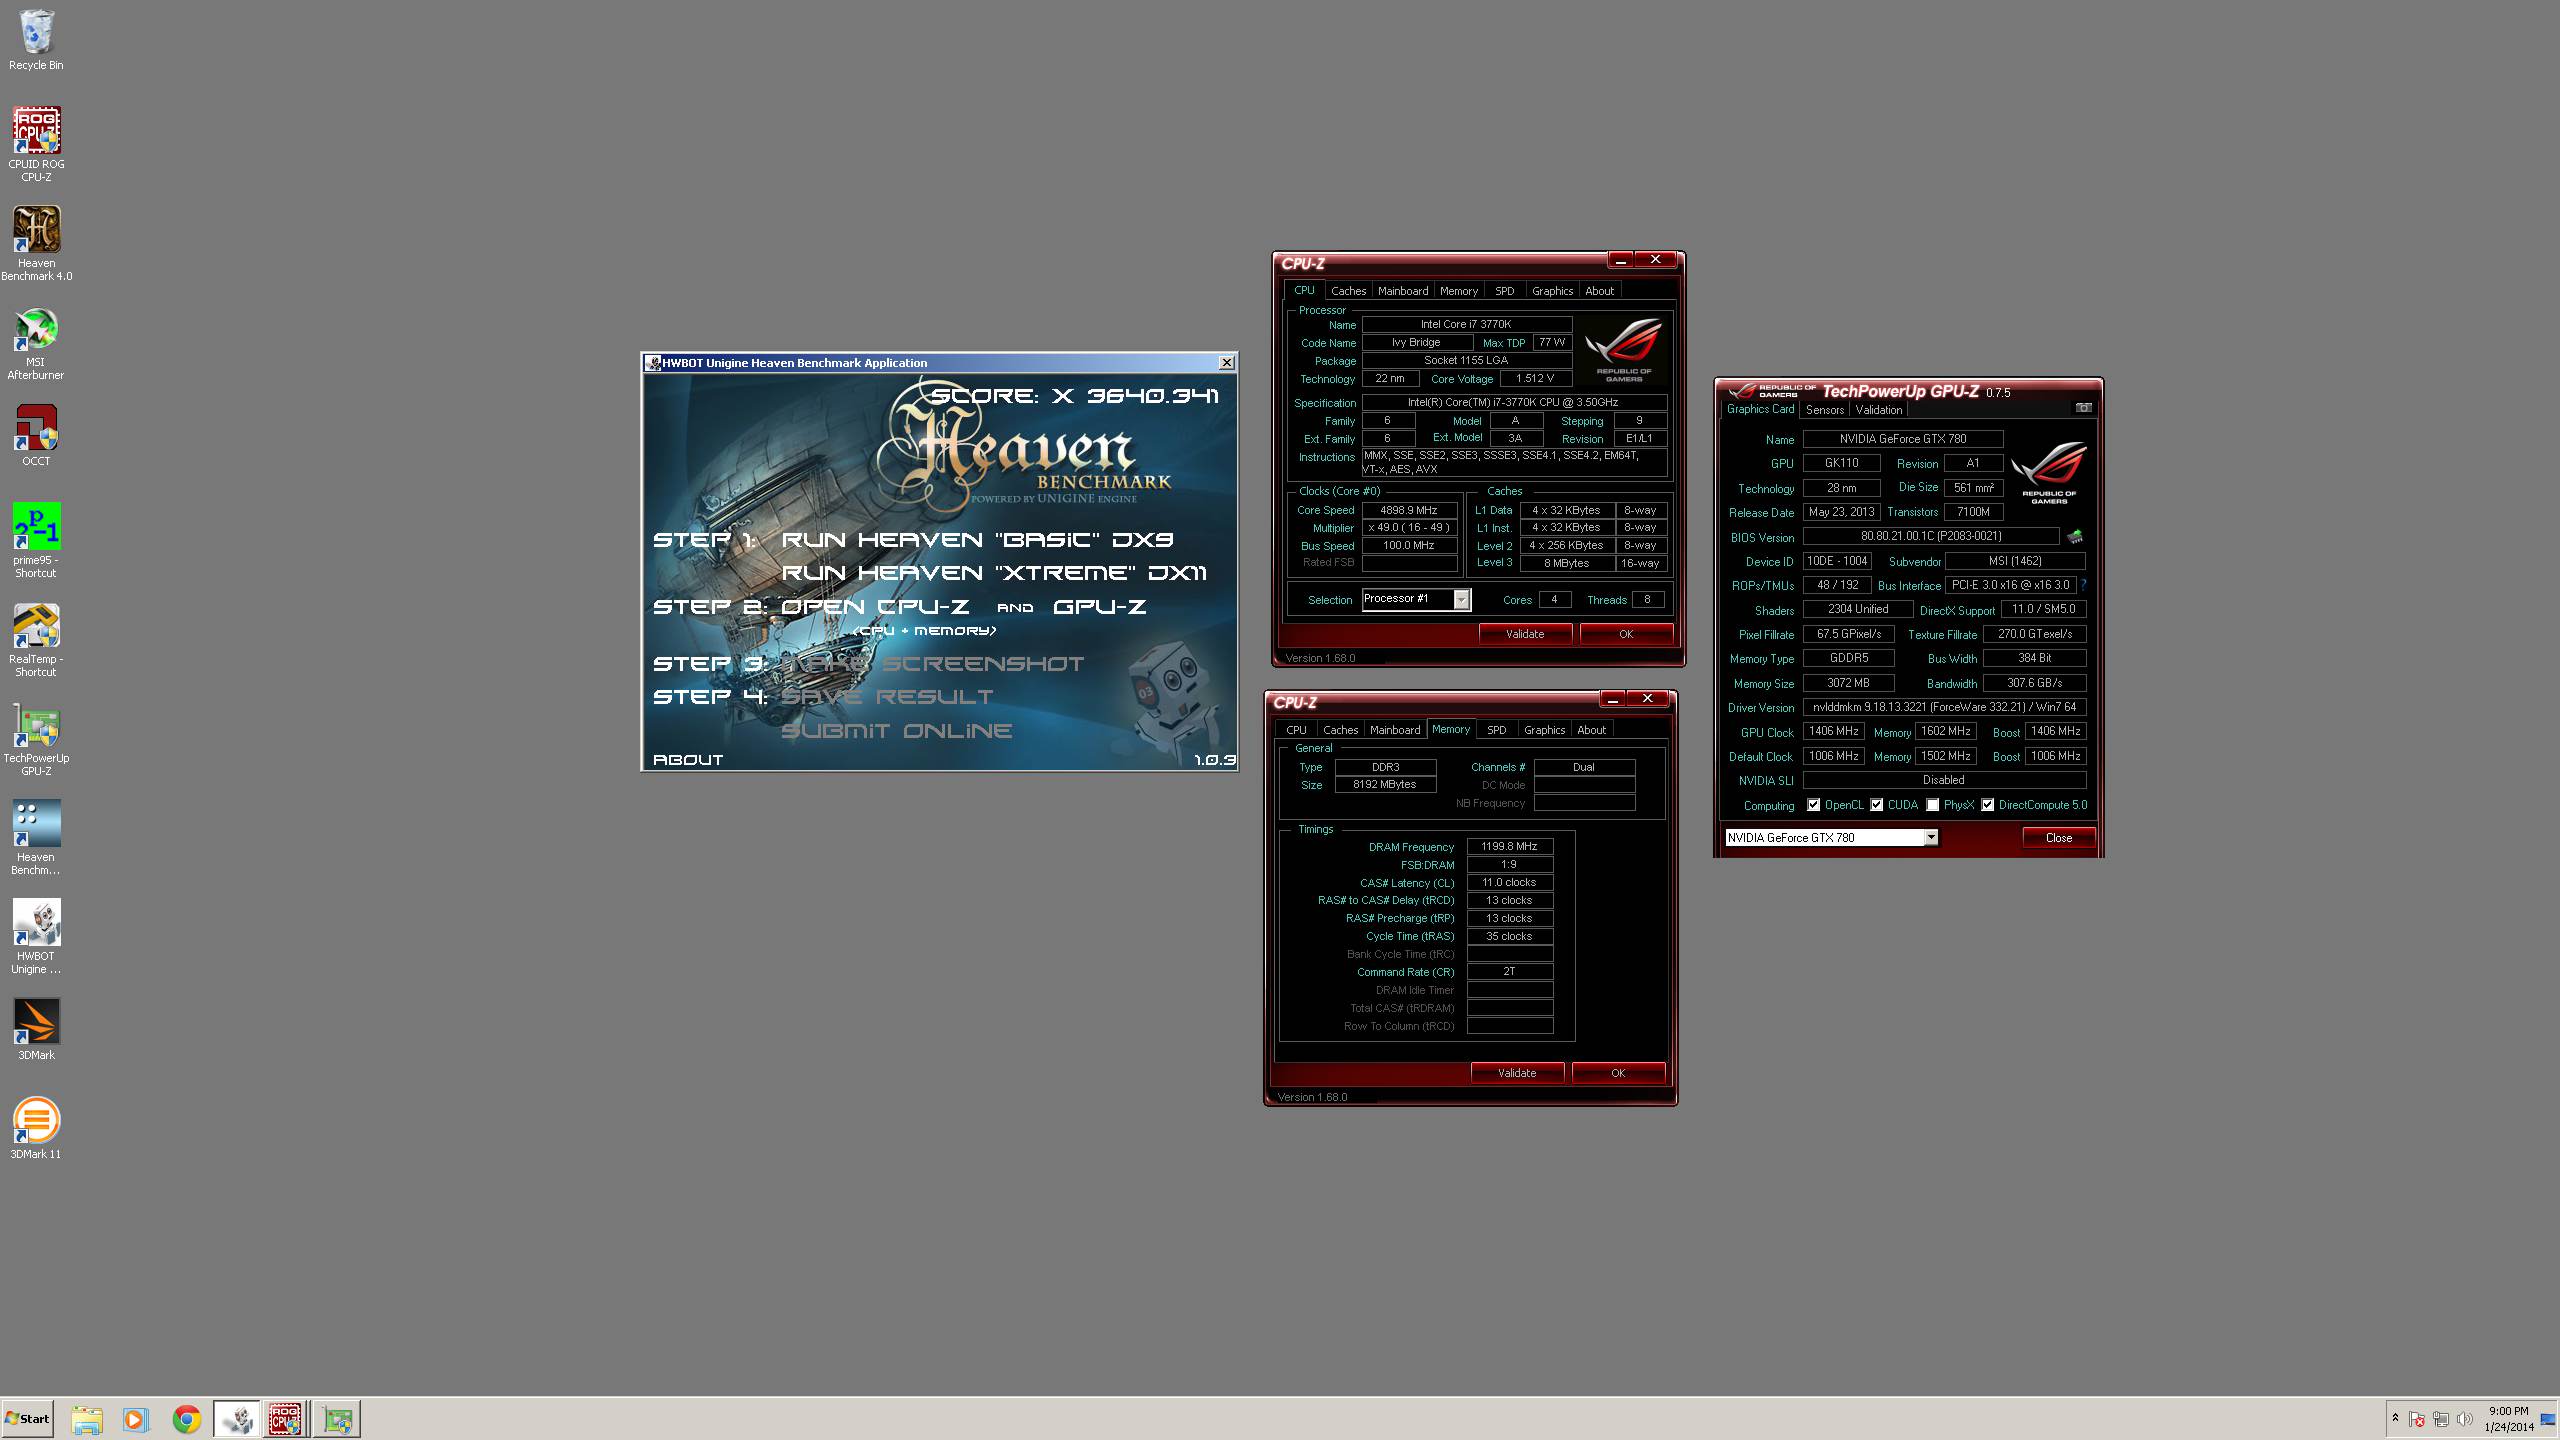Screen dimensions: 2560x1440
Task: Open the Processor #1 selection dropdown
Action: coord(1416,599)
